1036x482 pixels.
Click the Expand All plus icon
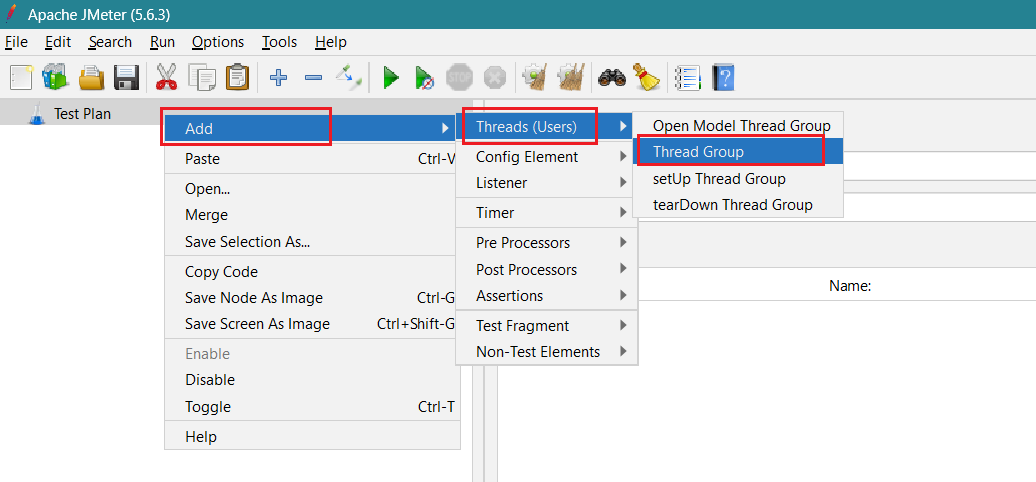coord(279,78)
